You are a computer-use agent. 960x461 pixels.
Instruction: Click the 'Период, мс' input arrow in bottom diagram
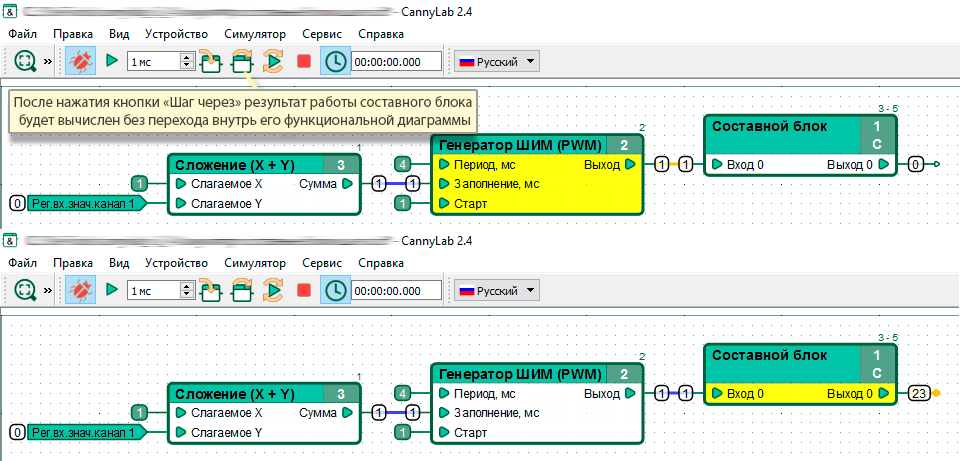444,393
